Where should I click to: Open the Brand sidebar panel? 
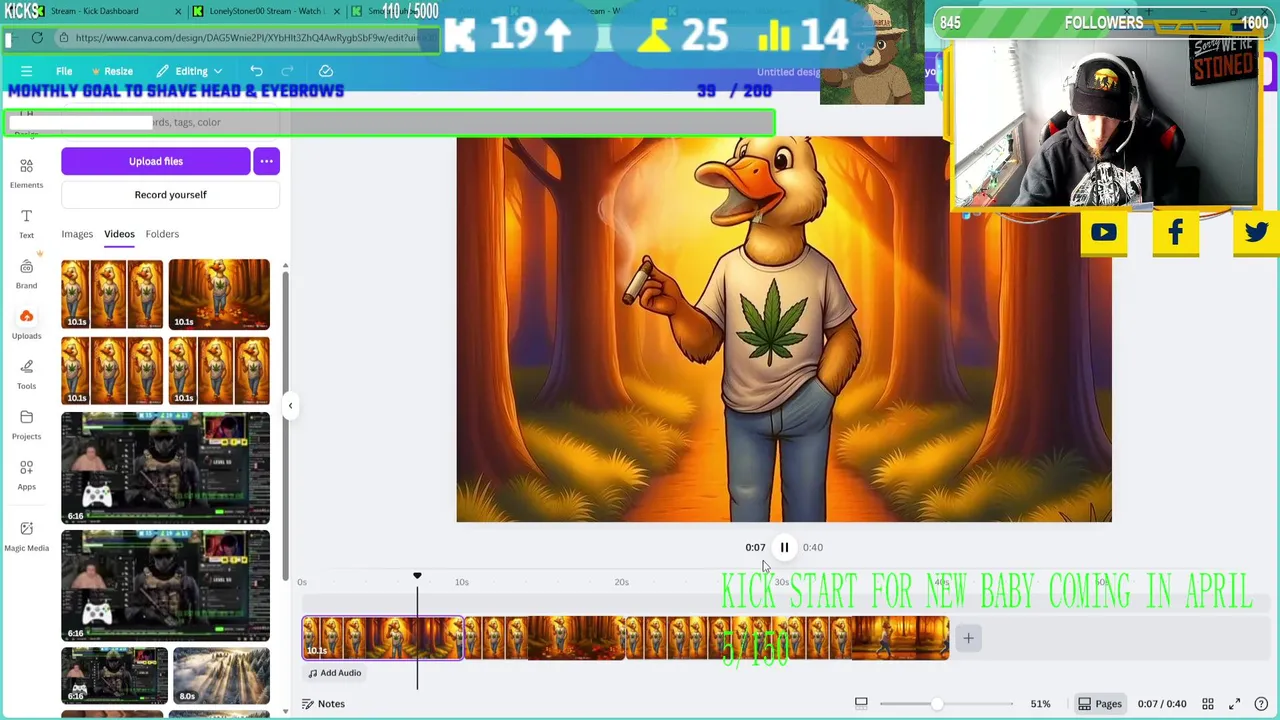(x=26, y=273)
